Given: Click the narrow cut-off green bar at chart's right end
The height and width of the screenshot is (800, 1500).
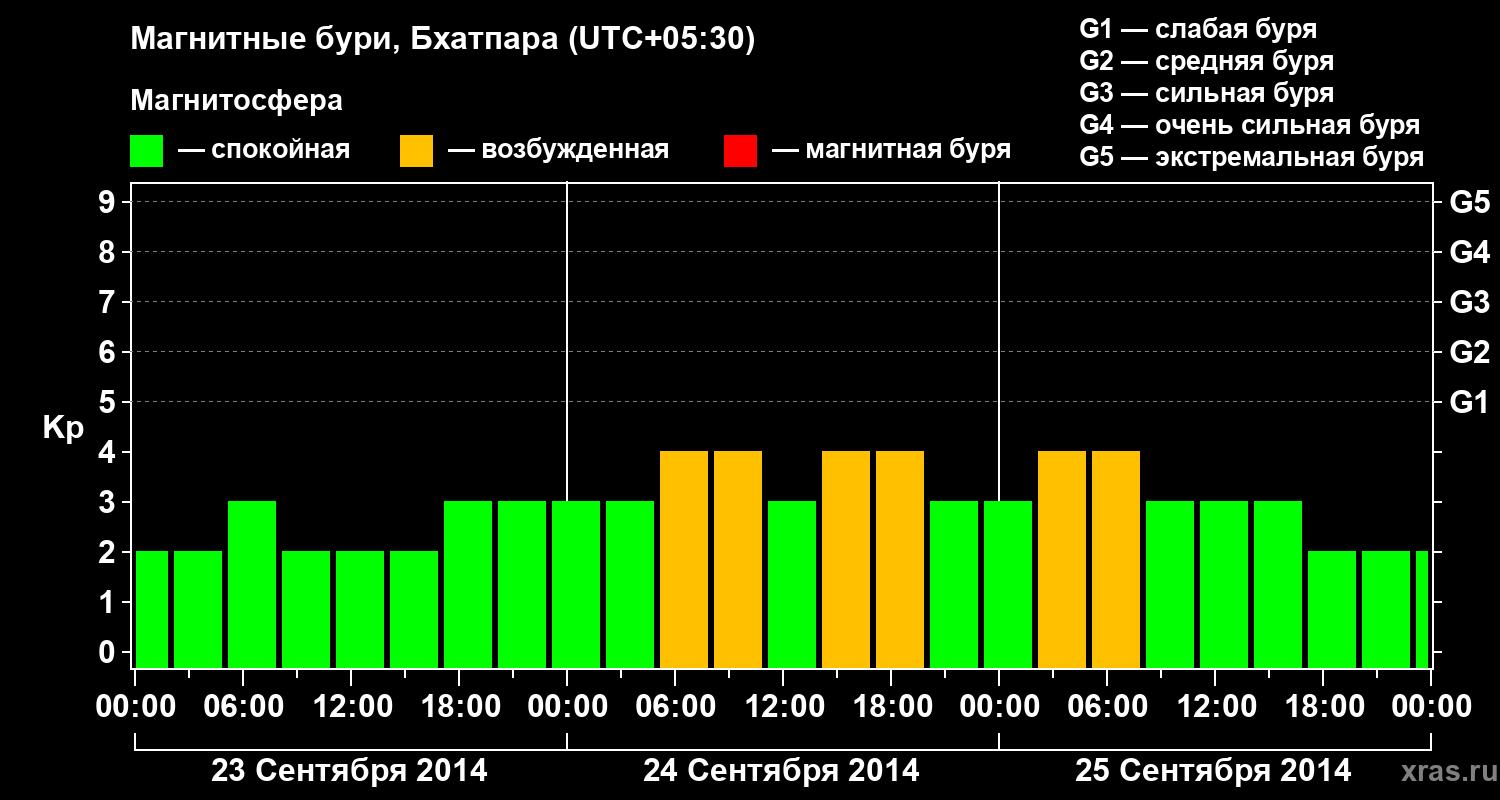Looking at the screenshot, I should click(1422, 610).
